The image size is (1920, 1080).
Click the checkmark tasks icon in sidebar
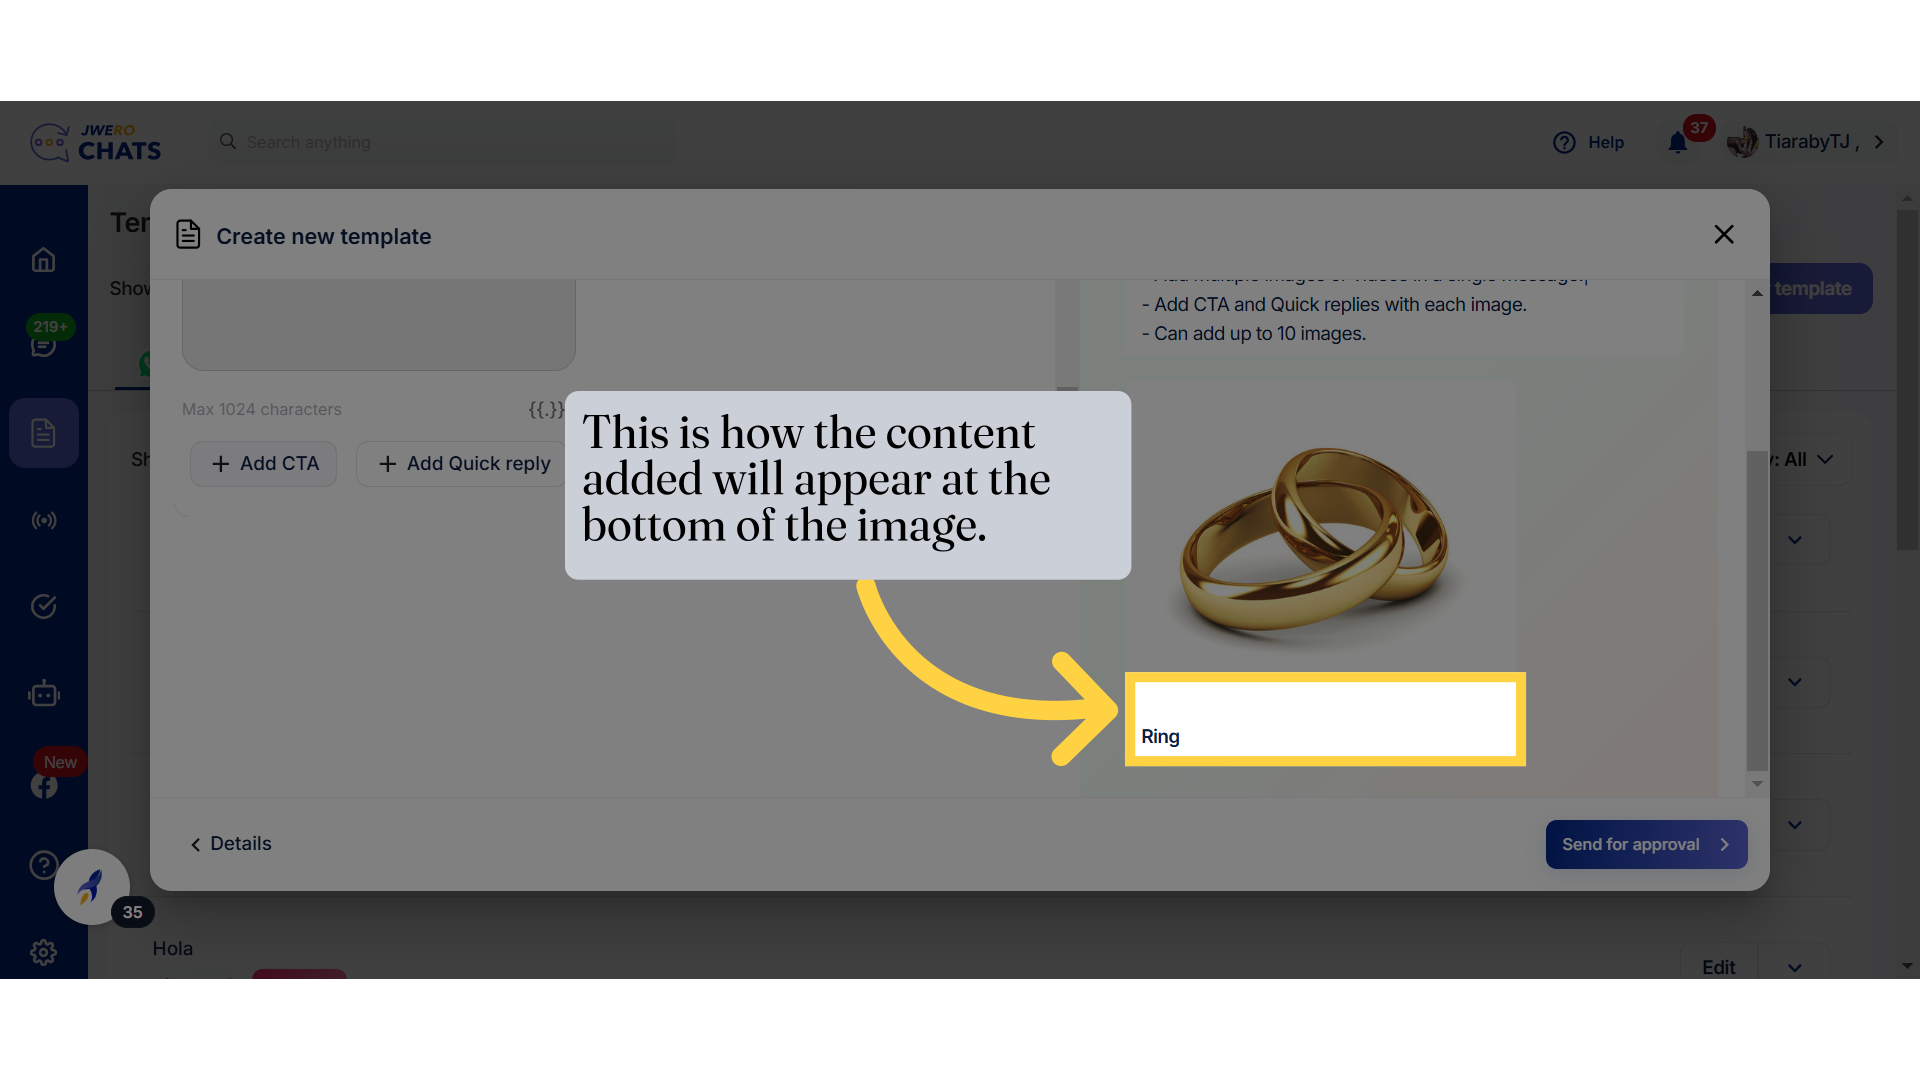(43, 606)
